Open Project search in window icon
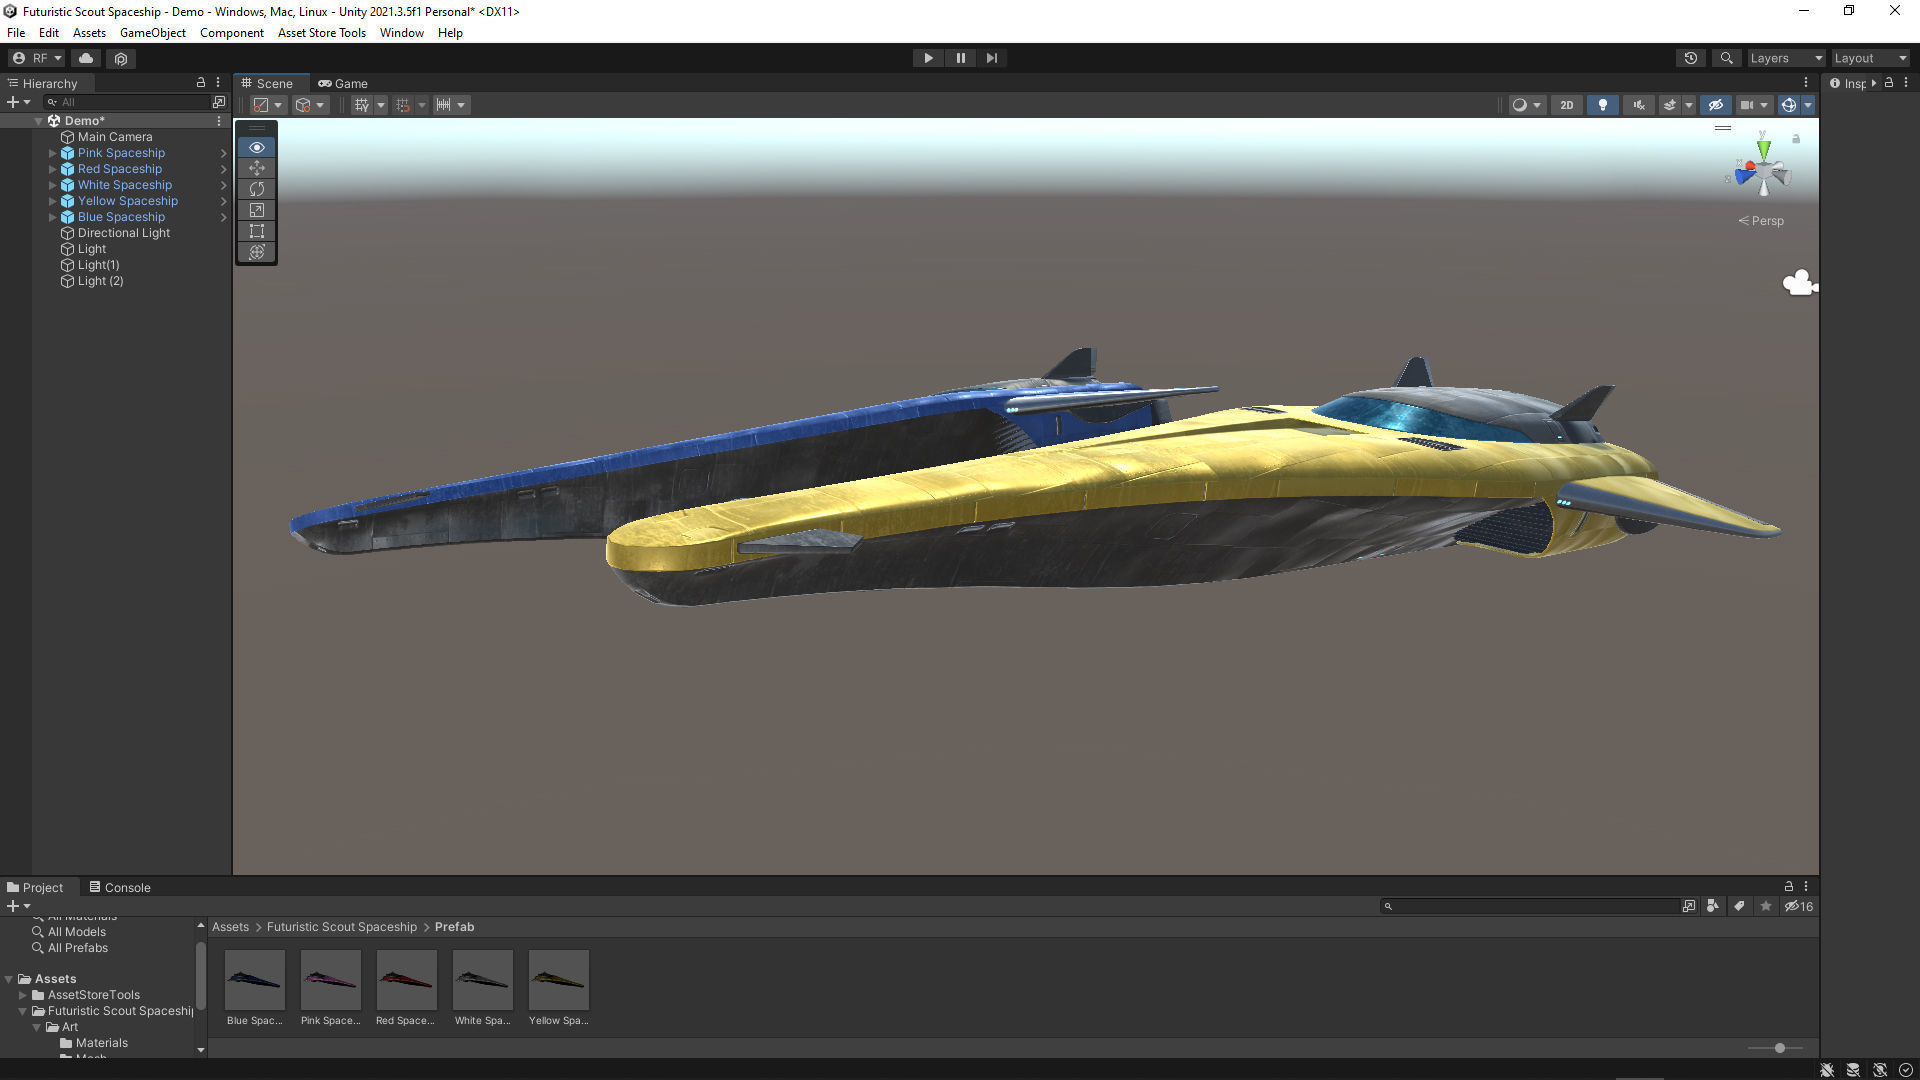1920x1080 pixels. [1689, 906]
